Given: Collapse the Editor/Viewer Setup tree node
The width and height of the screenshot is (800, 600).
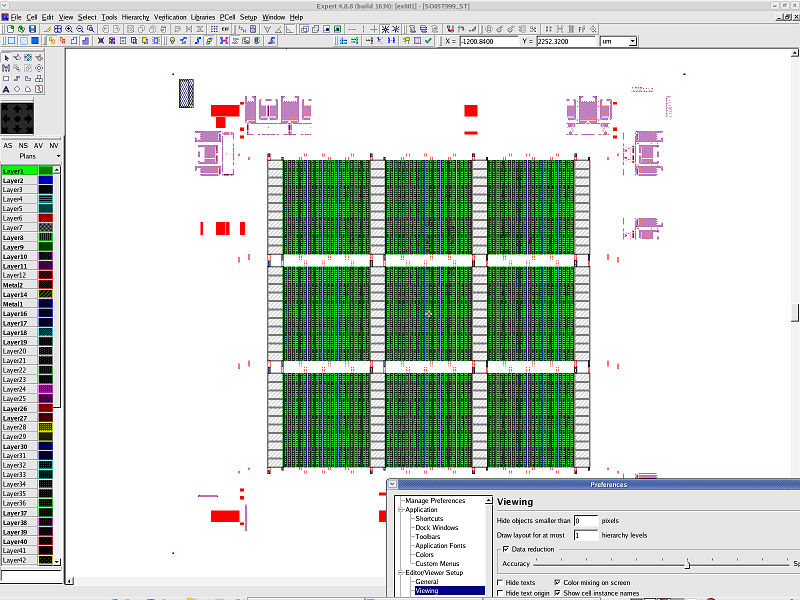Looking at the screenshot, I should click(x=400, y=572).
